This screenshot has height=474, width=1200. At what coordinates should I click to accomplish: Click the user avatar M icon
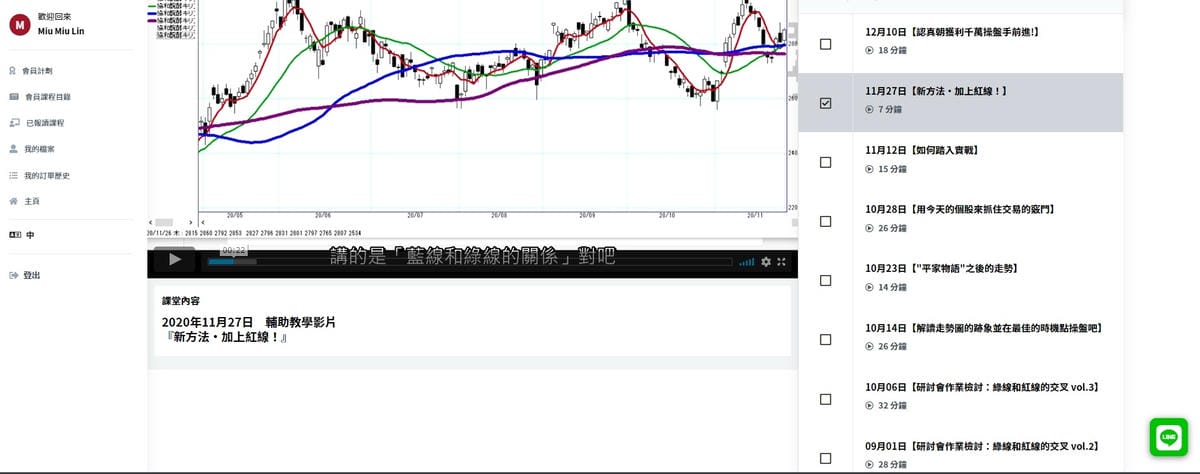(x=18, y=25)
